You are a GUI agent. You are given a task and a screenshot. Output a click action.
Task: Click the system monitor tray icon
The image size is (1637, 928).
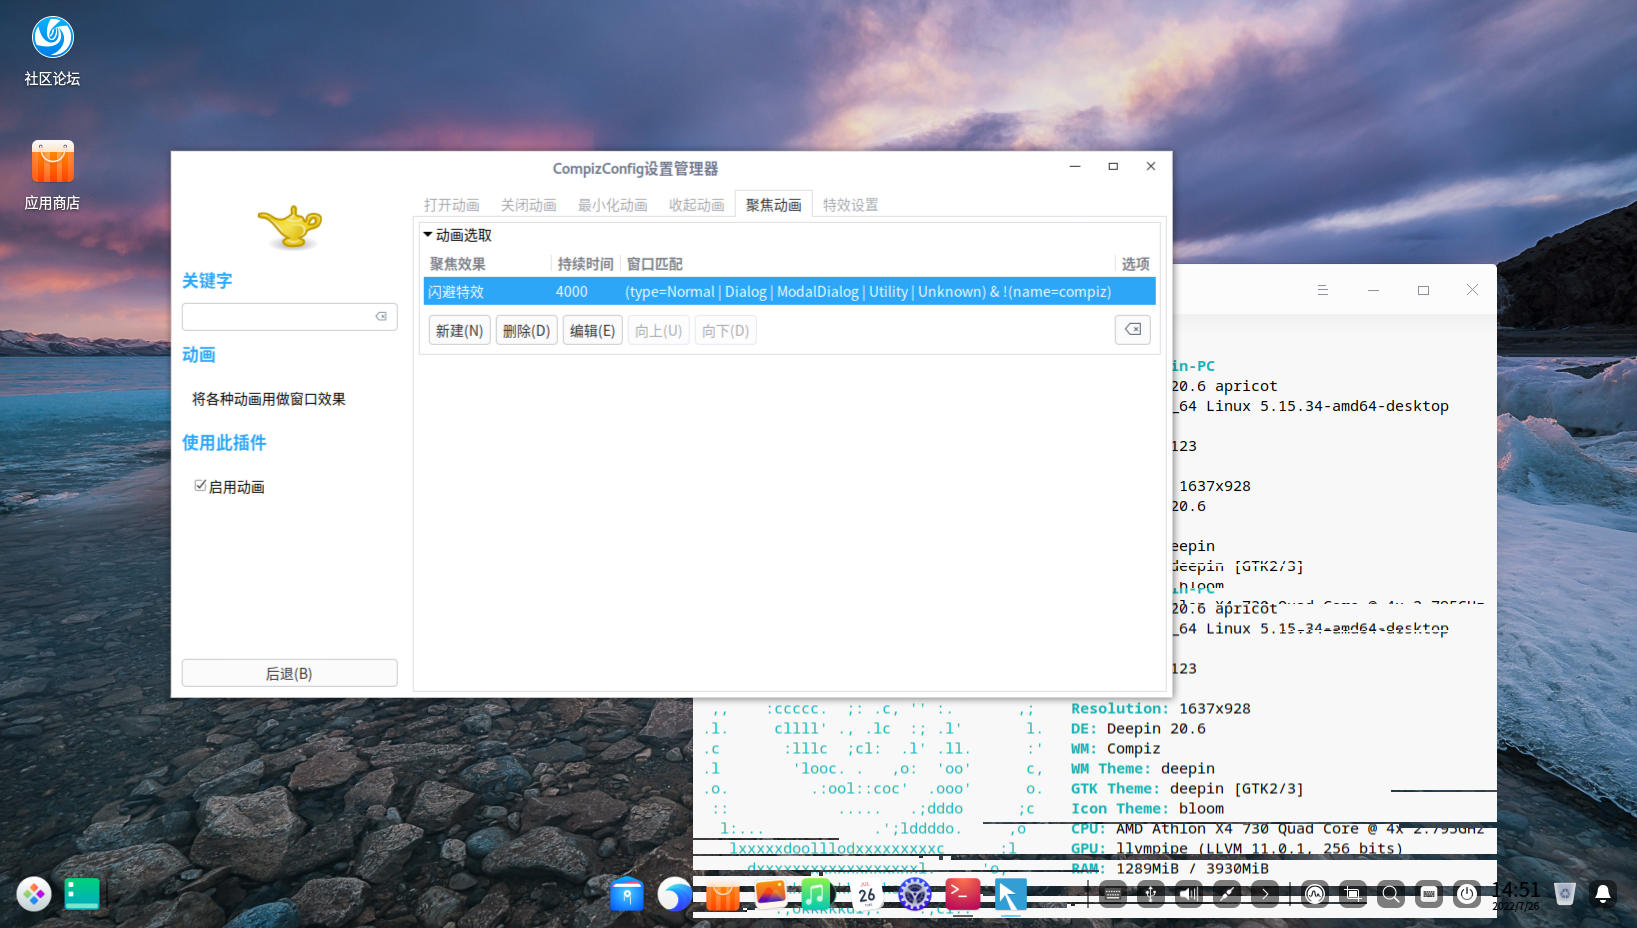click(1315, 894)
